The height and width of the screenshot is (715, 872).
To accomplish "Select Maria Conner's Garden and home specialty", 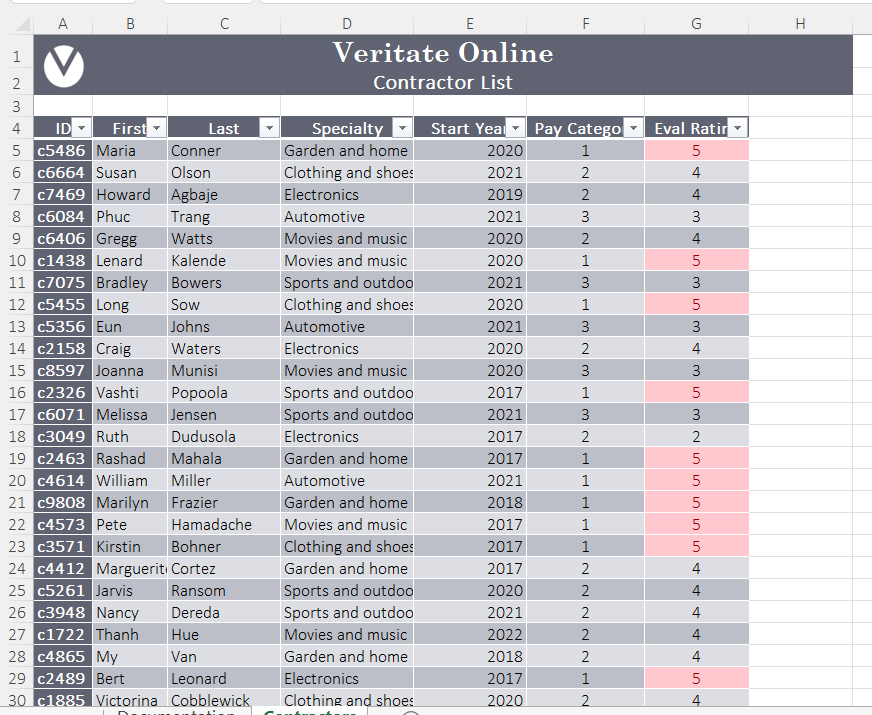I will (x=347, y=151).
